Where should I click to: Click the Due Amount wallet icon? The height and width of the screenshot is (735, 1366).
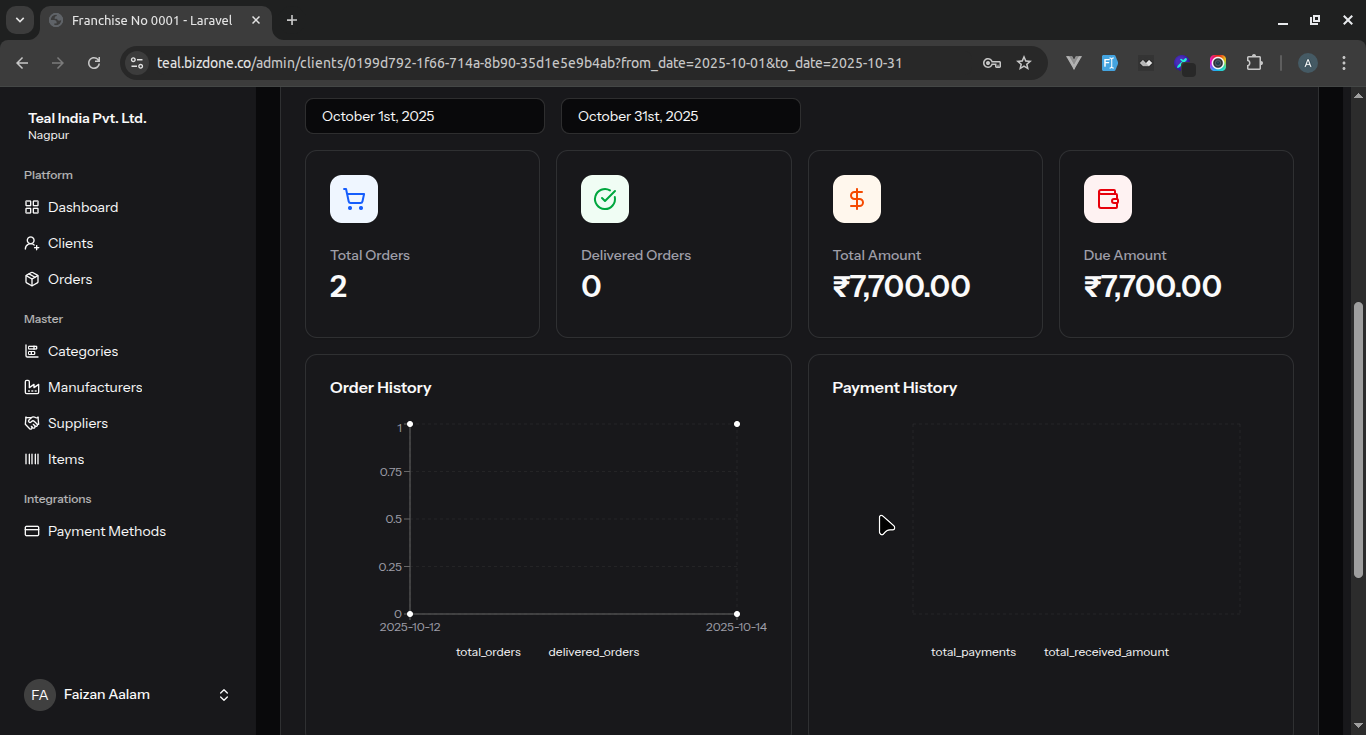(x=1108, y=199)
